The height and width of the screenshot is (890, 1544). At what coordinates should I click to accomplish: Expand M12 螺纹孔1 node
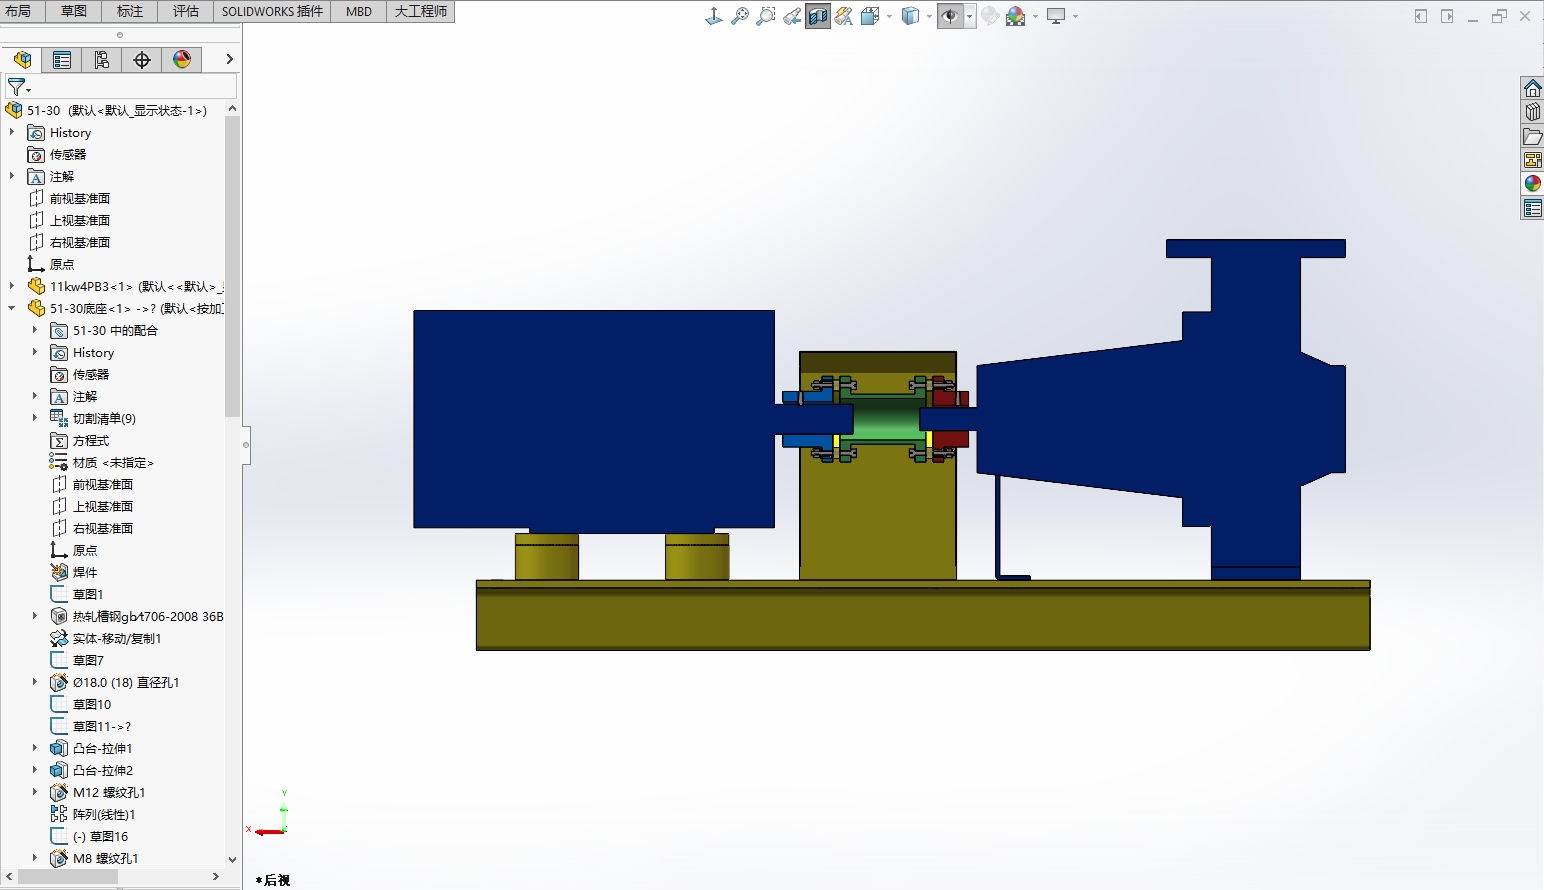pos(35,792)
